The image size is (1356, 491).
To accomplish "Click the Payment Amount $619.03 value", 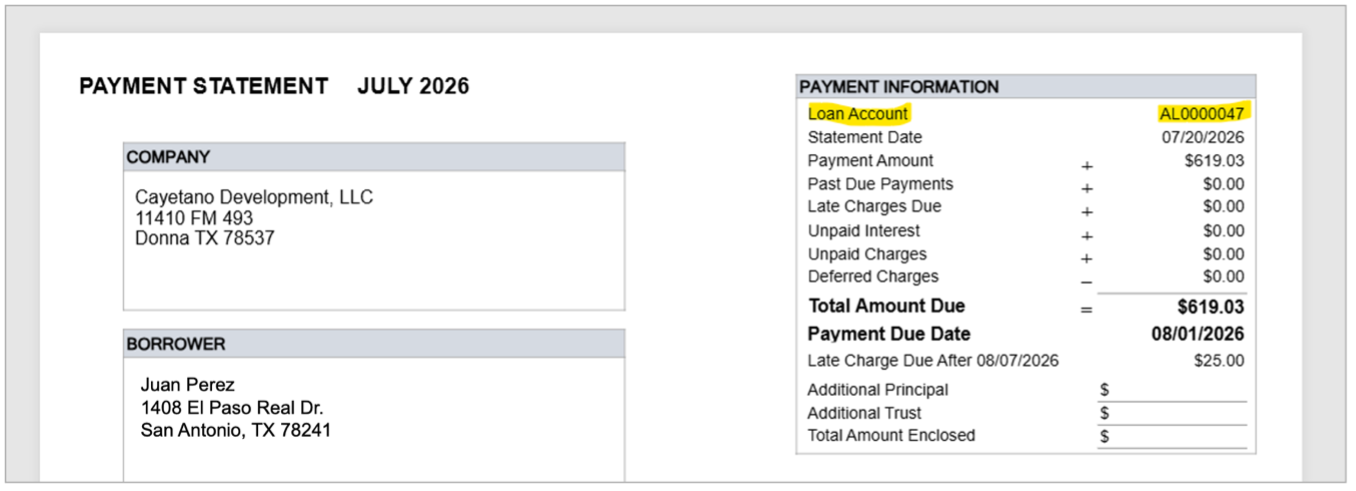I will point(1214,160).
